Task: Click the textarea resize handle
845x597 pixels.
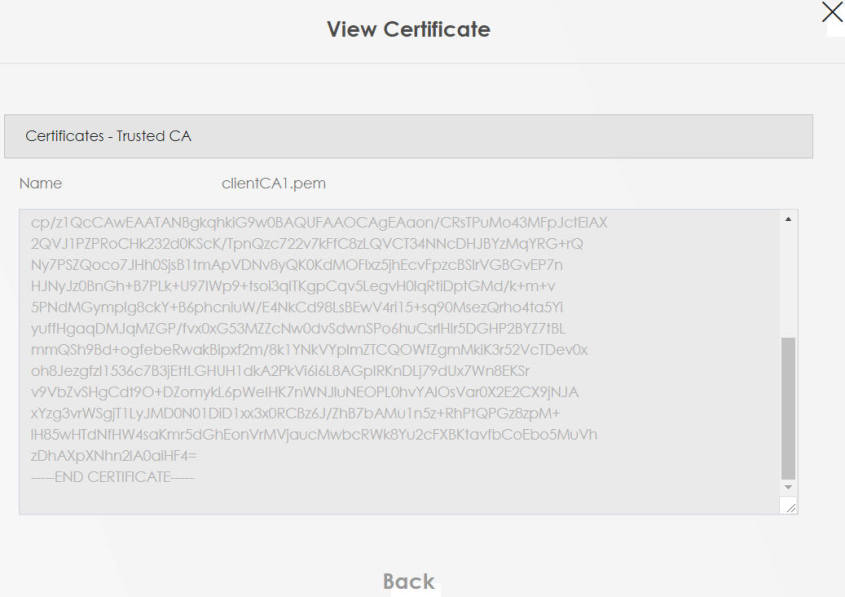Action: (x=791, y=508)
